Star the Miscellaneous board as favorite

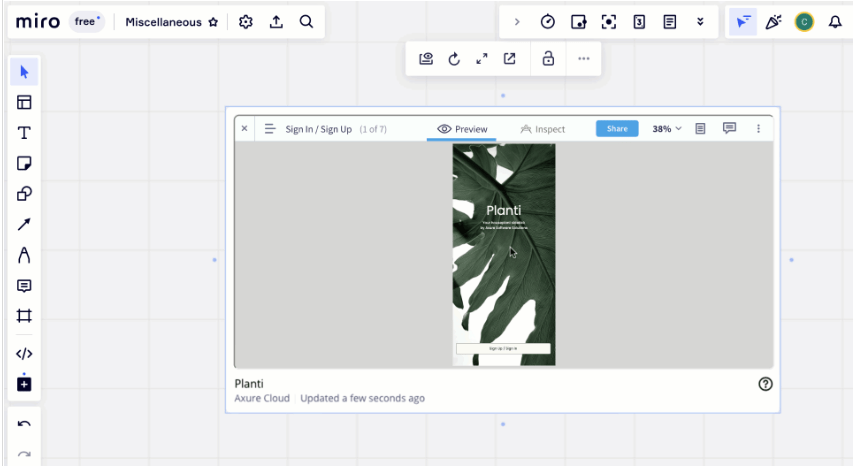(x=212, y=22)
